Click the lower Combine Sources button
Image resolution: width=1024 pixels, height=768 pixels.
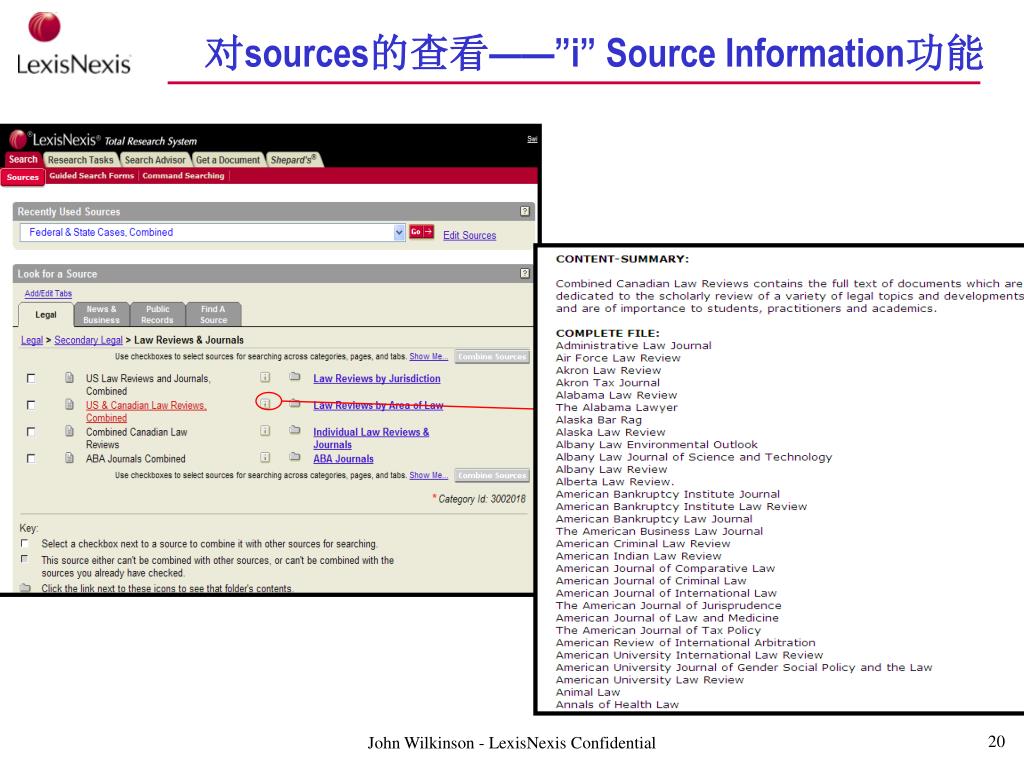[492, 475]
